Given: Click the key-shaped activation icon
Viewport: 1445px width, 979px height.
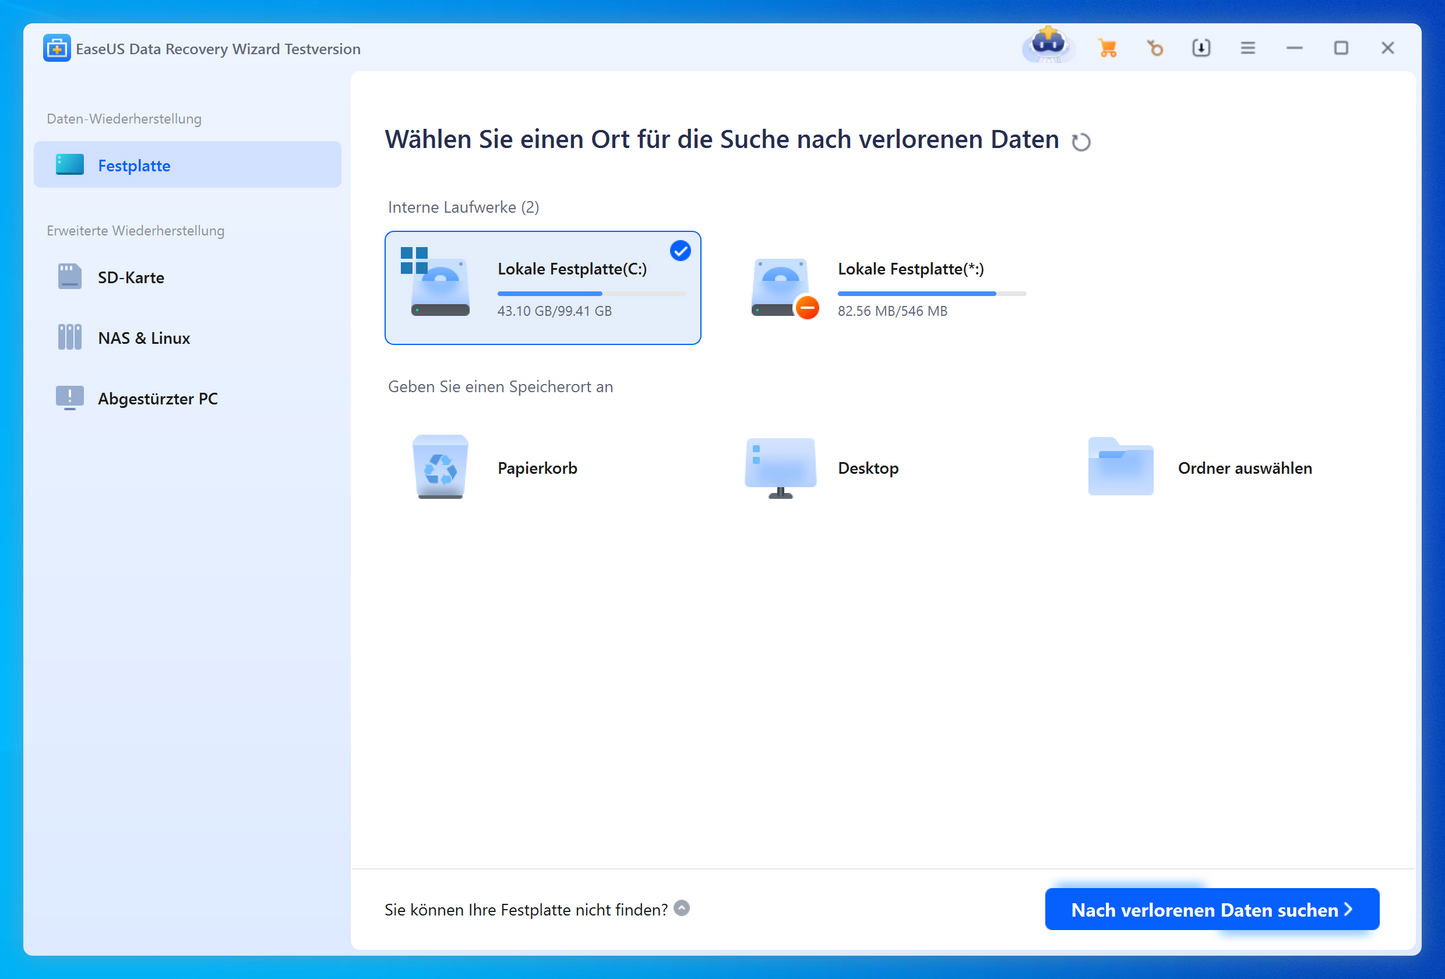Looking at the screenshot, I should tap(1155, 48).
